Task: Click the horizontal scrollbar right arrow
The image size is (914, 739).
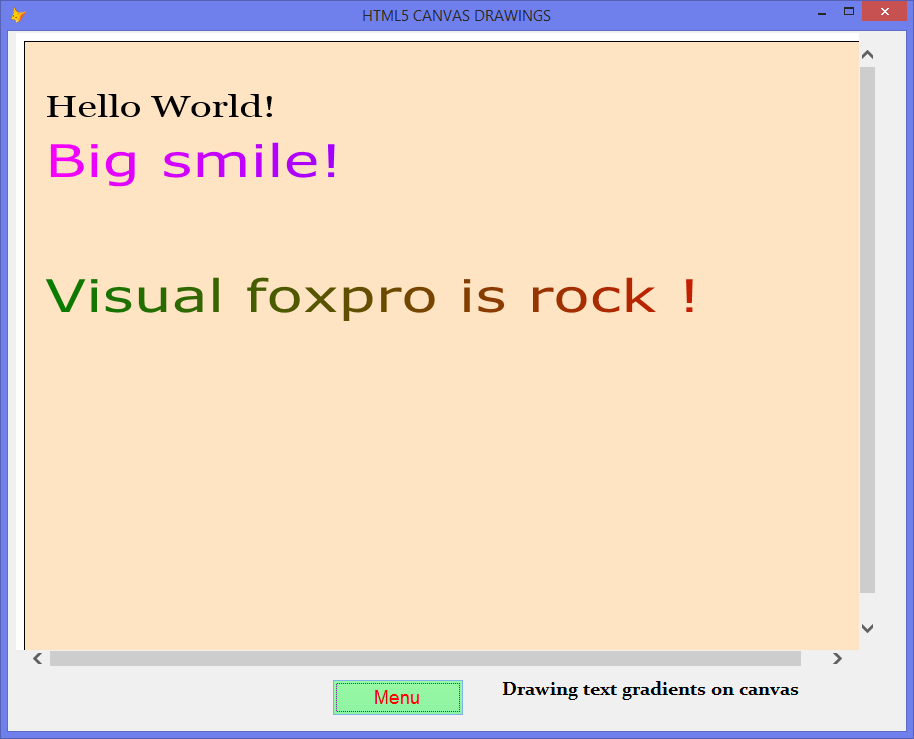Action: click(838, 658)
